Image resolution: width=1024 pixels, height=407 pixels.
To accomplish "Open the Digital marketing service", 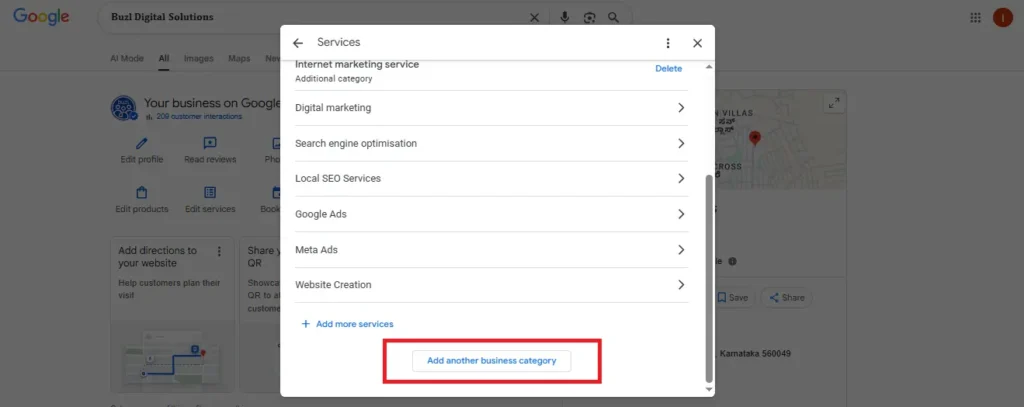I will click(x=491, y=108).
